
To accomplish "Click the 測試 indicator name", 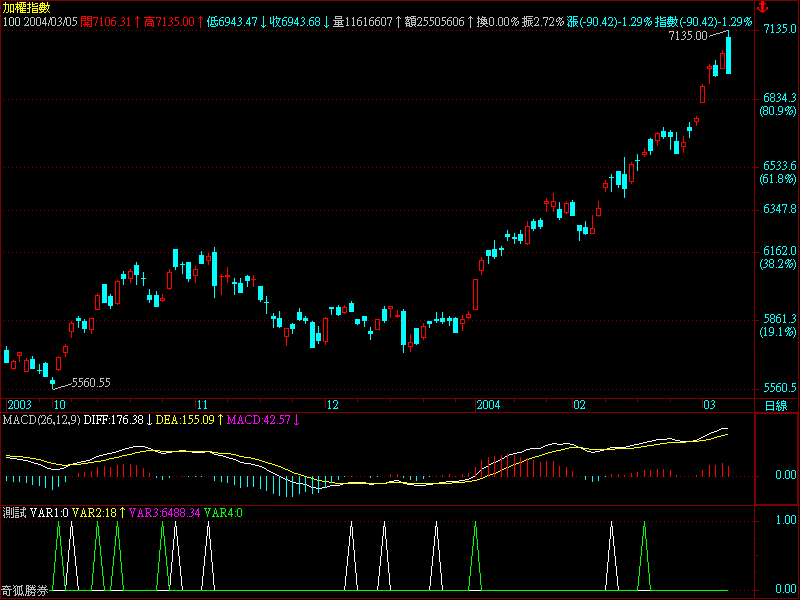I will (14, 512).
